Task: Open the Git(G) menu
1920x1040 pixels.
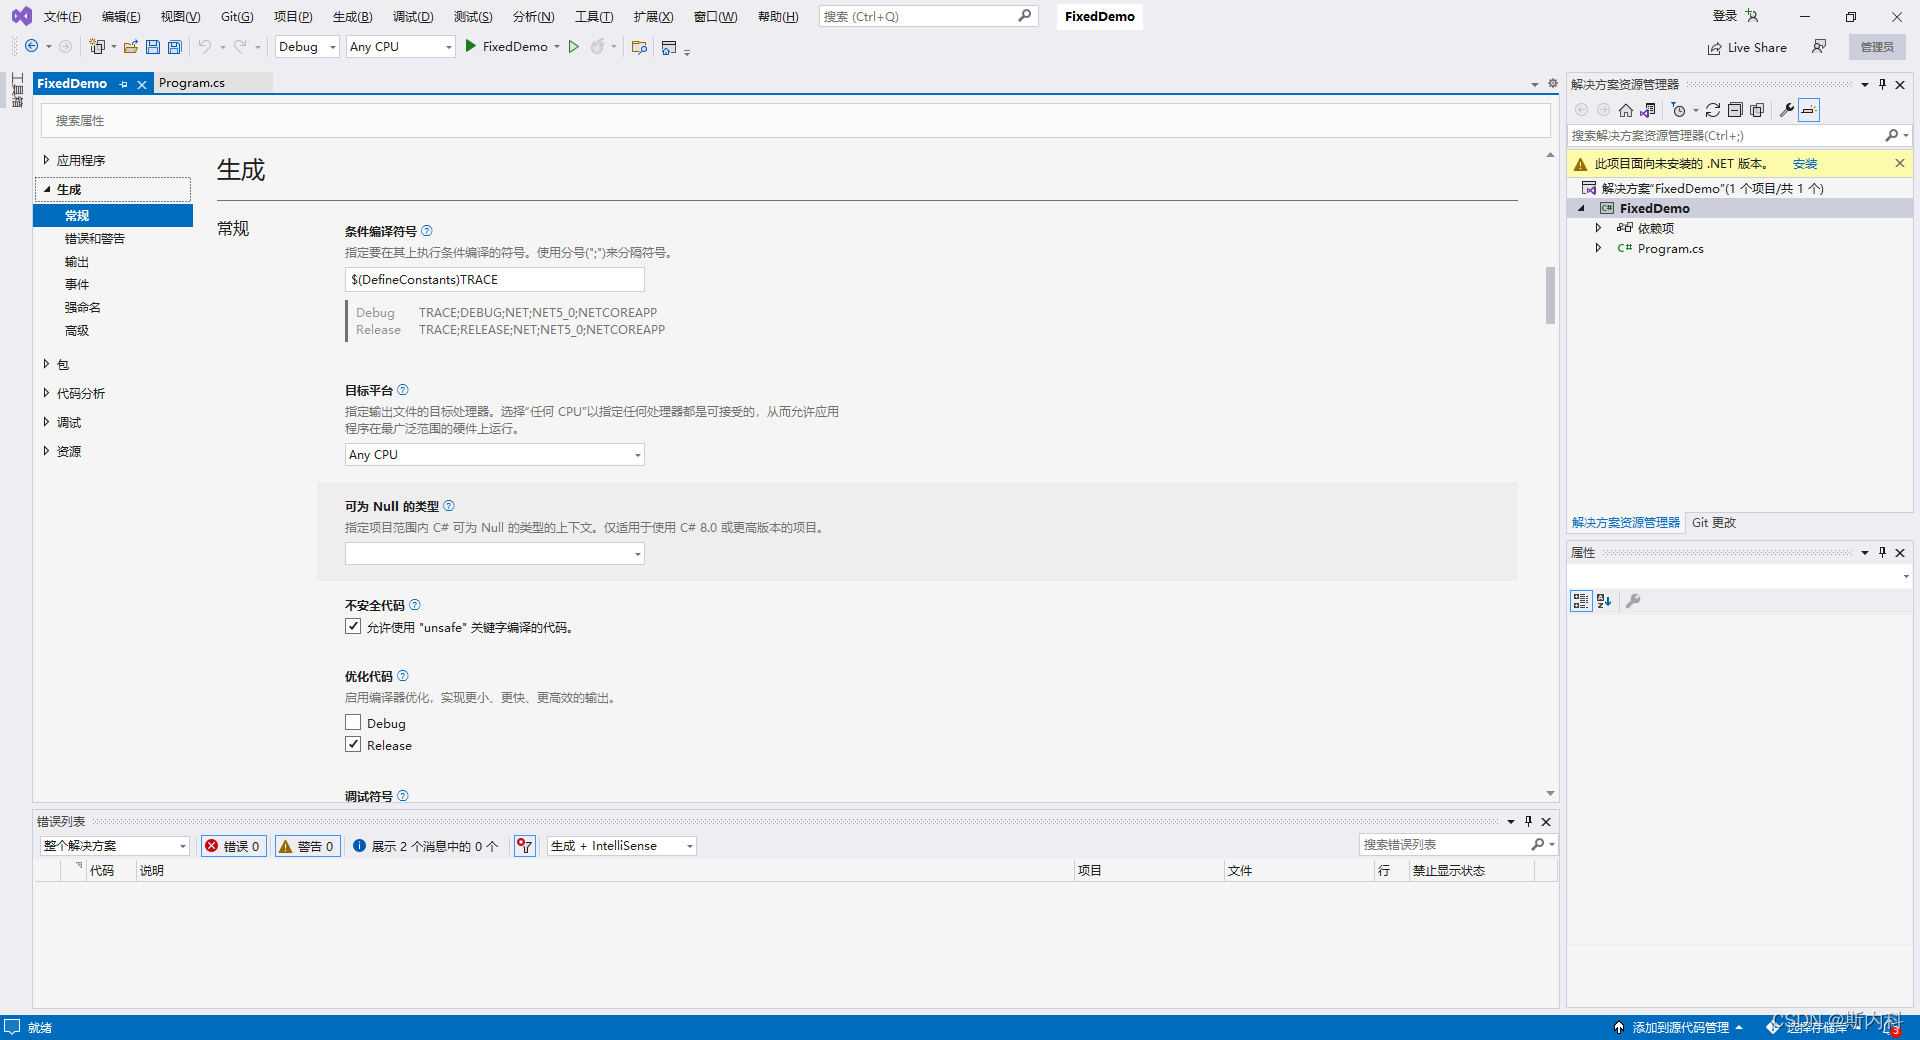Action: point(237,17)
